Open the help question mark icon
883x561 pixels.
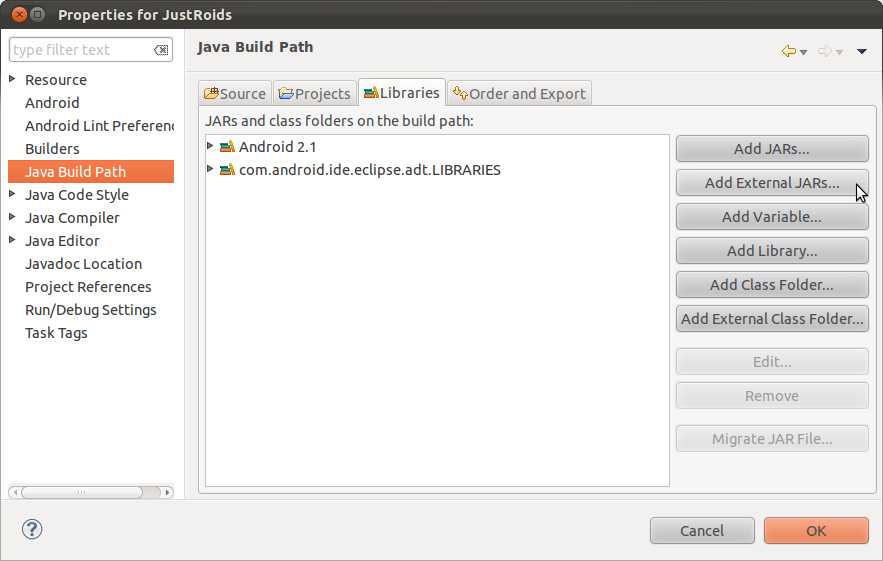pos(32,529)
